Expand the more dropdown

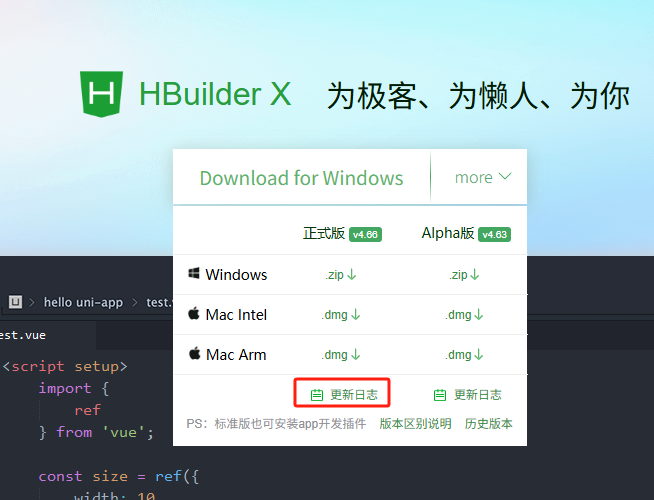pyautogui.click(x=483, y=178)
